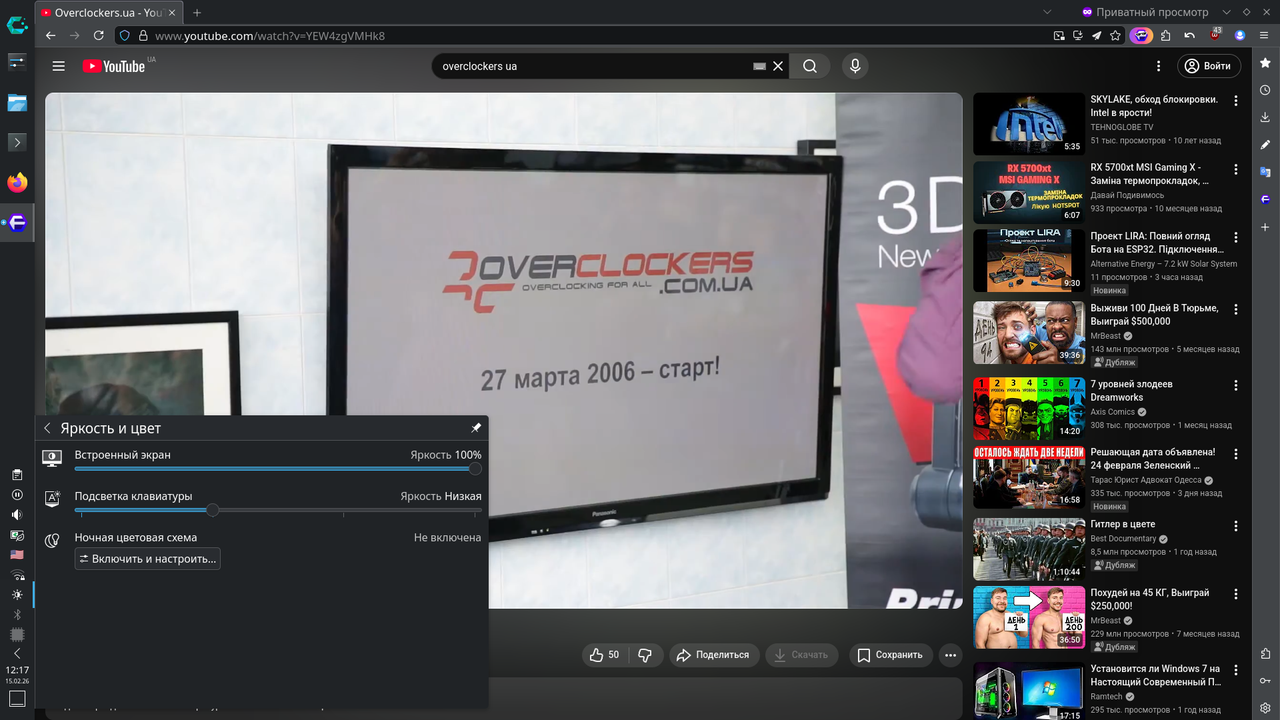Viewport: 1280px width, 720px height.
Task: Open Похудей на 45 КГ video thumbnail
Action: (x=1029, y=617)
